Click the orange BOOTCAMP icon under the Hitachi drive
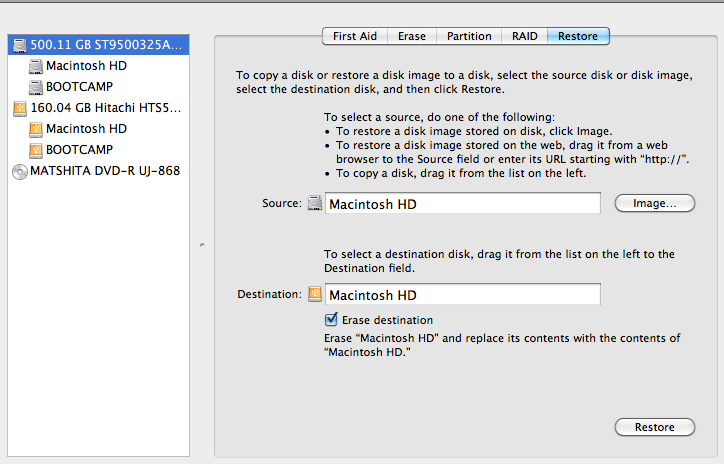 [x=36, y=150]
